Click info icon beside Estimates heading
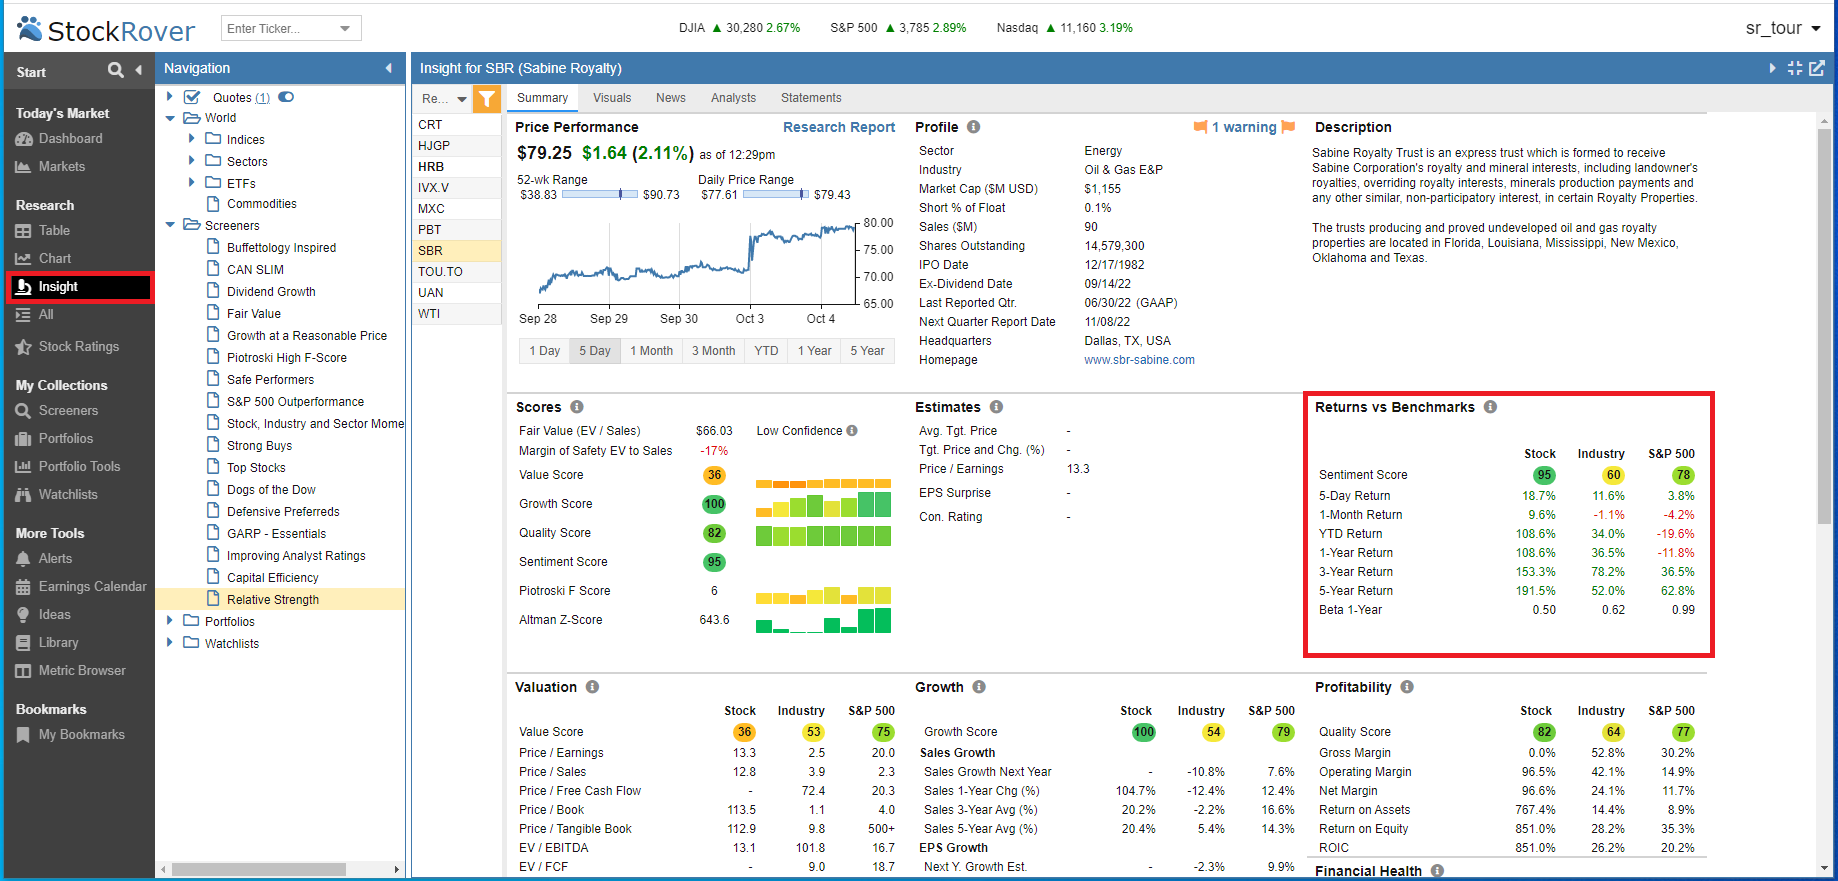This screenshot has width=1838, height=881. point(996,407)
